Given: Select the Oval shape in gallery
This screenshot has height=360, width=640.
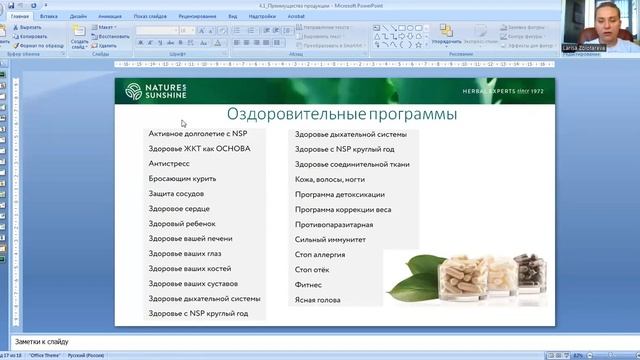Looking at the screenshot, I should (x=410, y=28).
